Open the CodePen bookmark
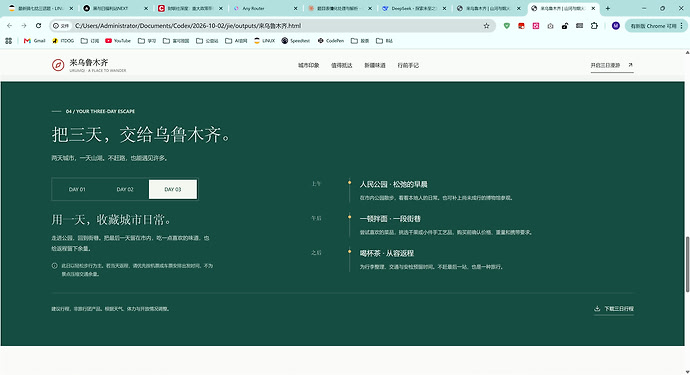The width and height of the screenshot is (690, 375). pyautogui.click(x=331, y=40)
